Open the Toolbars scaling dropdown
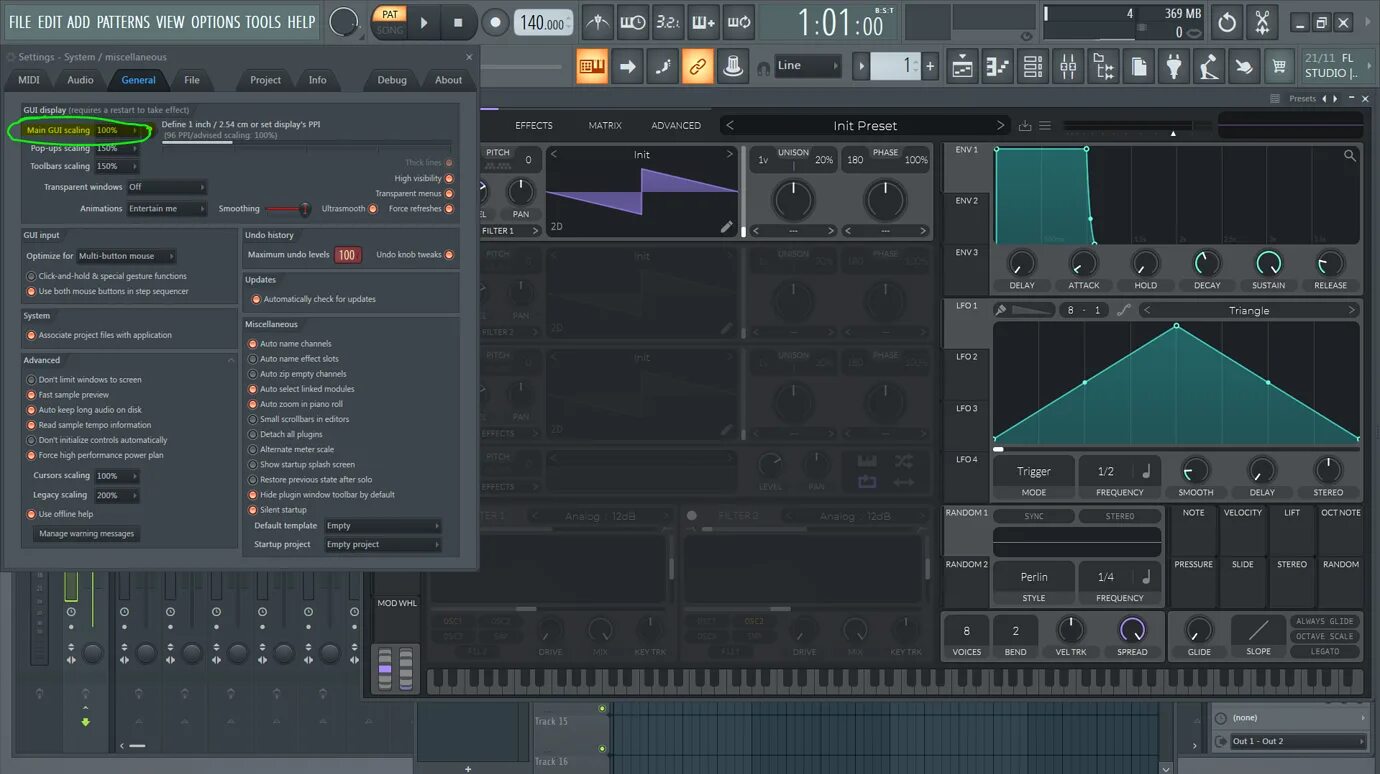 [x=118, y=166]
